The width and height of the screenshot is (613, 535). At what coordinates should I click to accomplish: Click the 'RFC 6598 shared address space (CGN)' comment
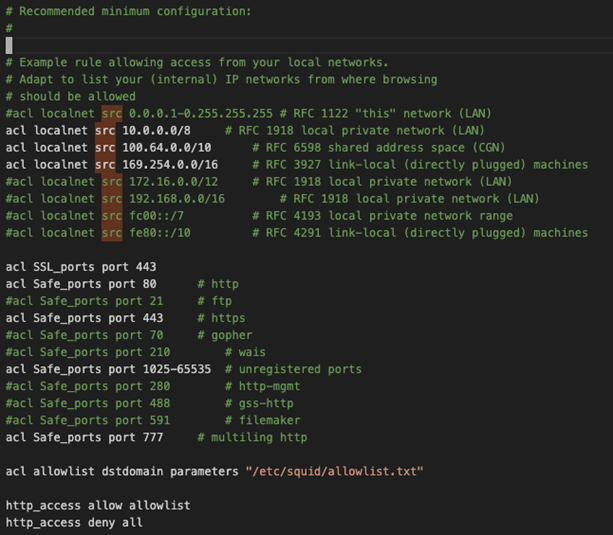[378, 148]
